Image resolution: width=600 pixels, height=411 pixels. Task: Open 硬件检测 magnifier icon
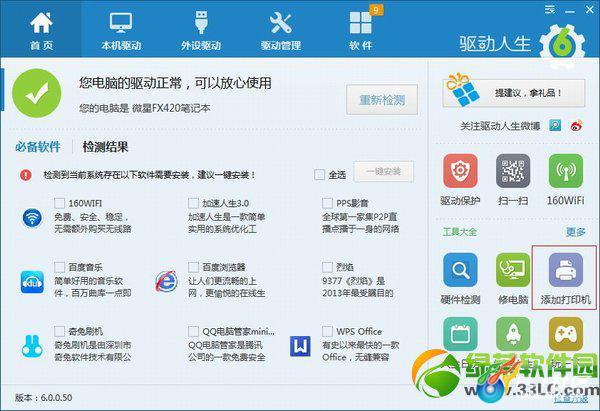[x=460, y=270]
